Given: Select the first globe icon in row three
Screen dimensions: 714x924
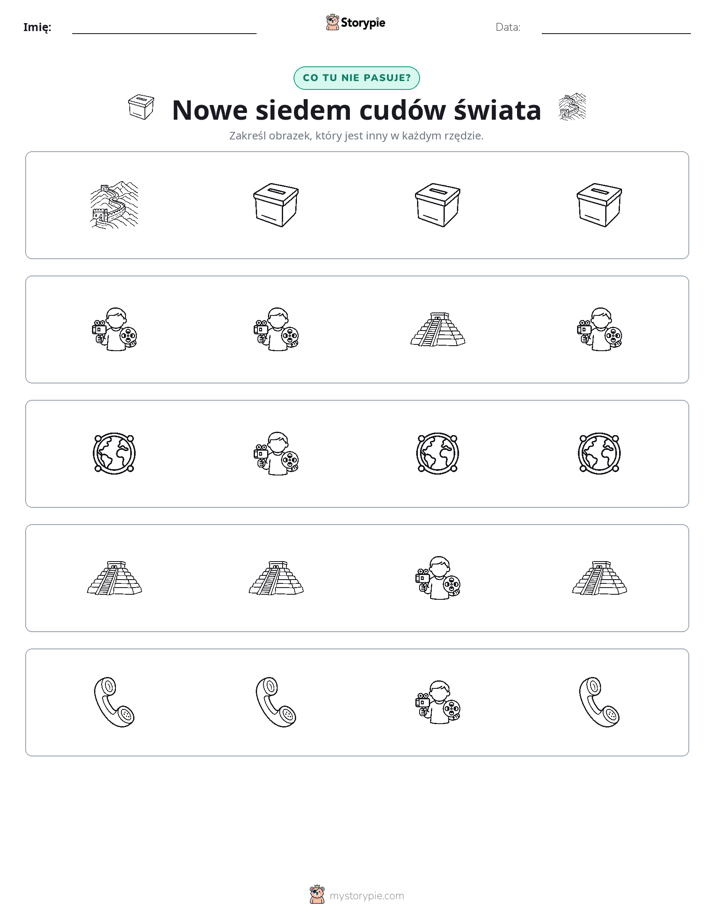Looking at the screenshot, I should [114, 453].
